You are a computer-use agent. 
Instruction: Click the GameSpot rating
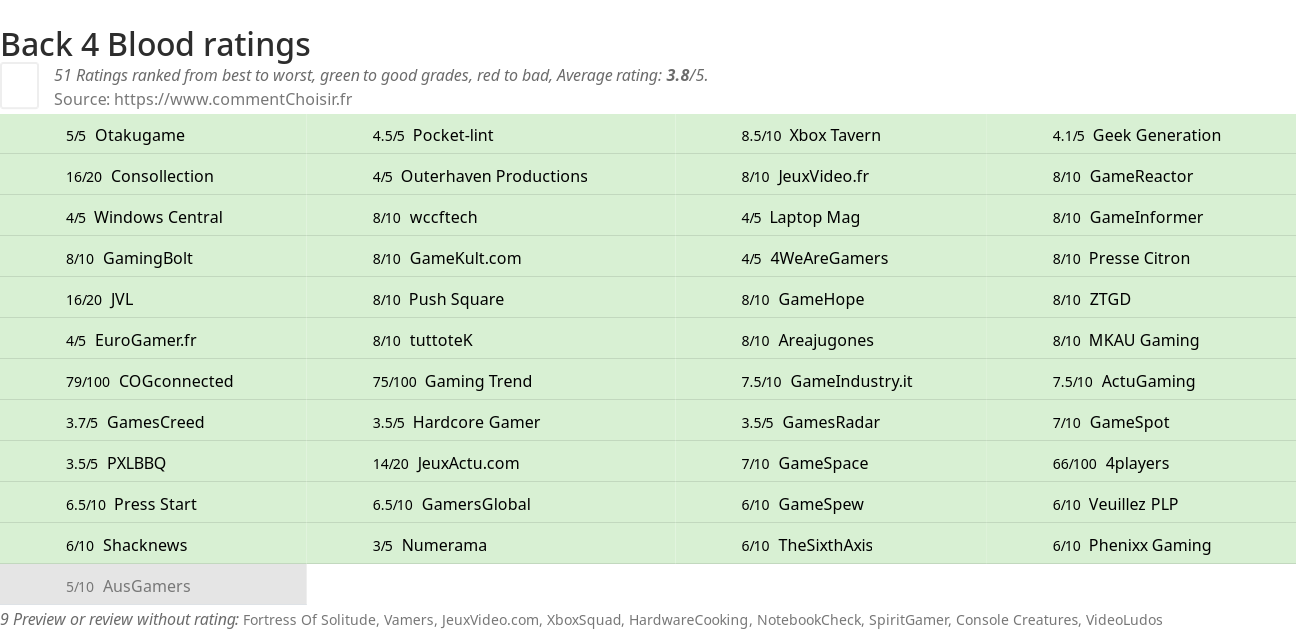coord(1141,422)
